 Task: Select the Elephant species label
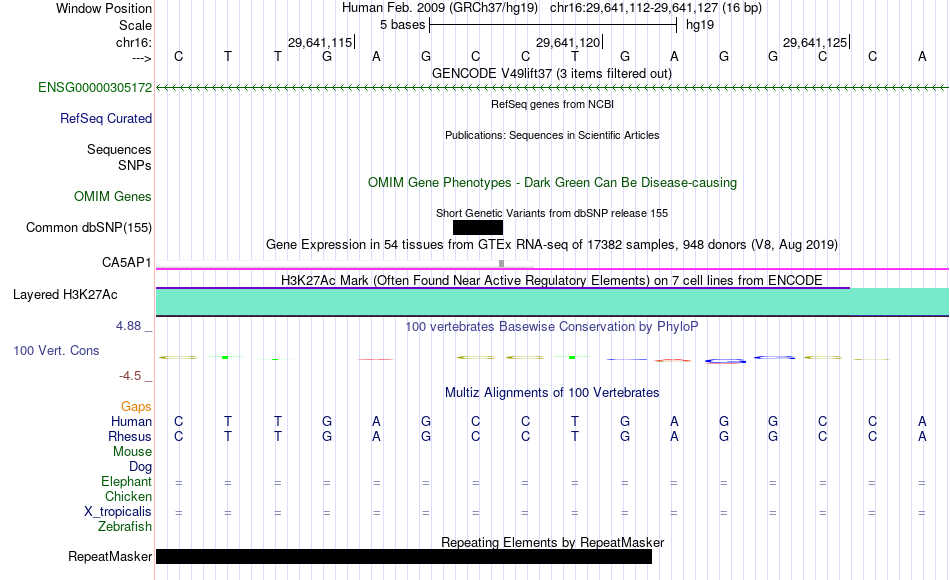pos(126,481)
